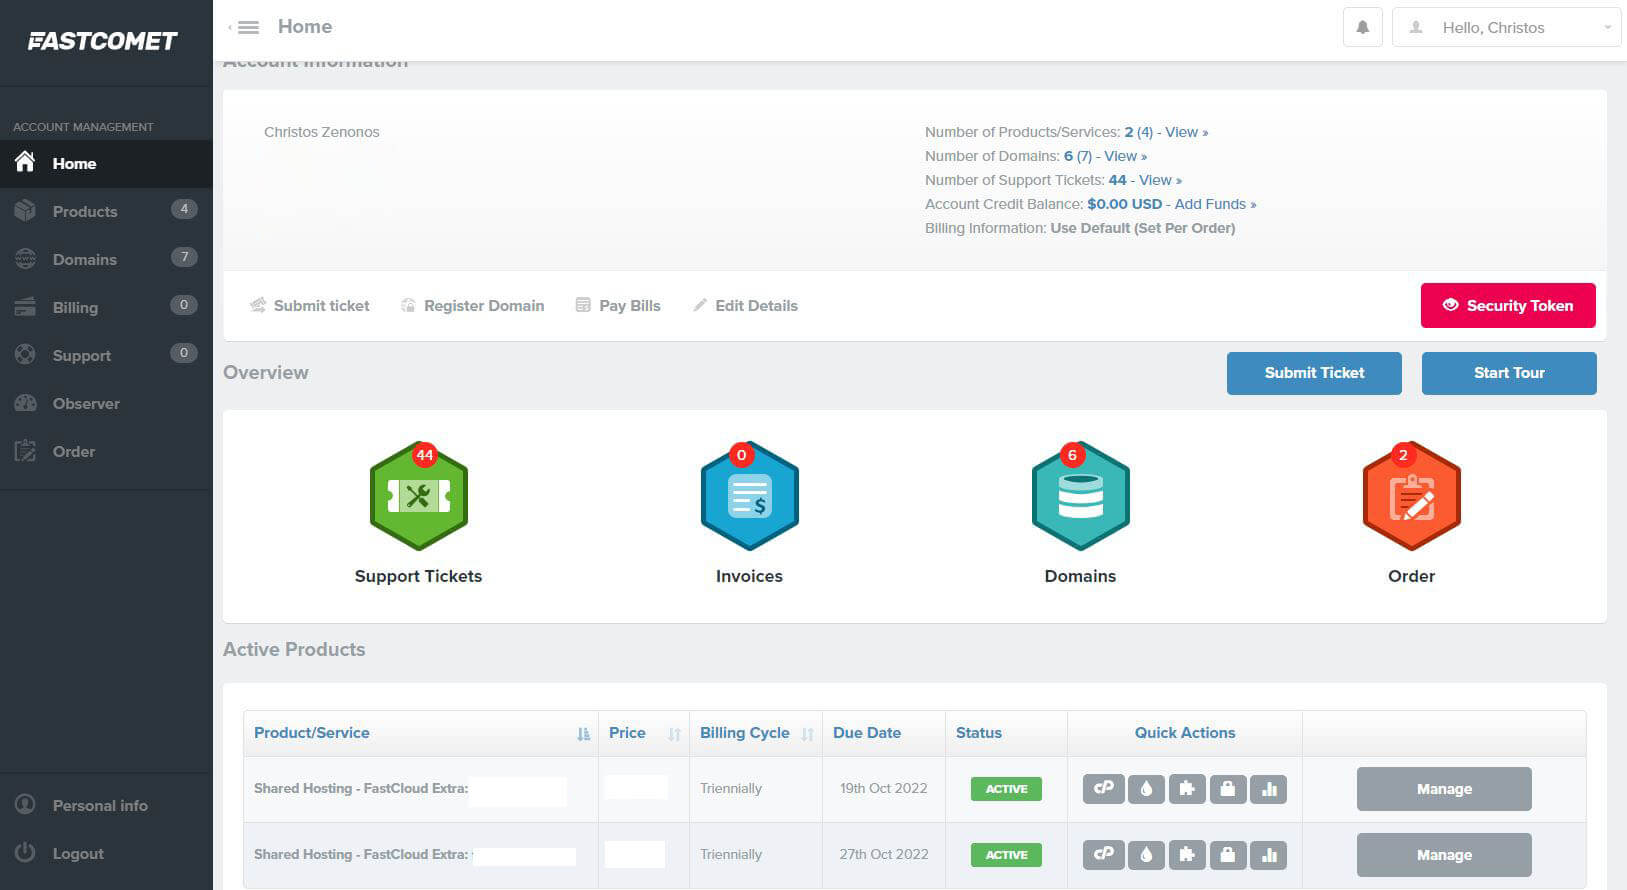
Task: Open the Invoices hexagon icon
Action: [749, 496]
